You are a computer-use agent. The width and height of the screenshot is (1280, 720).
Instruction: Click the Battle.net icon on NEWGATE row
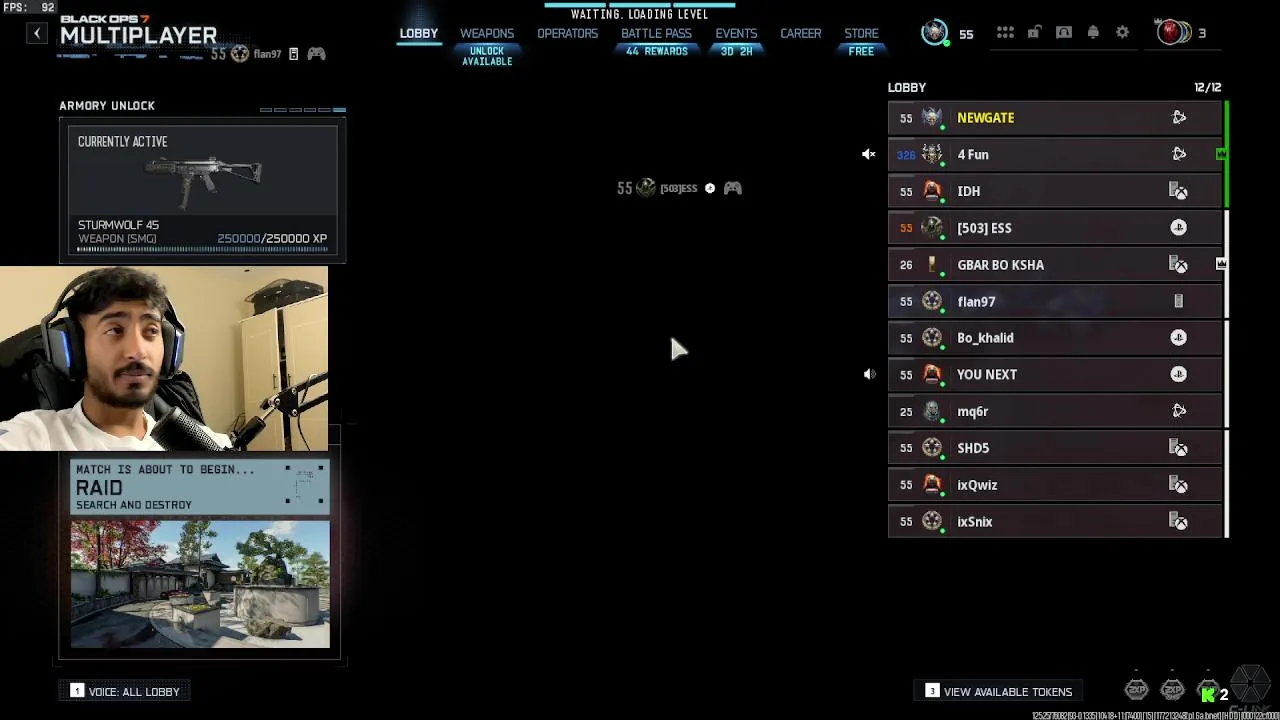point(1179,118)
